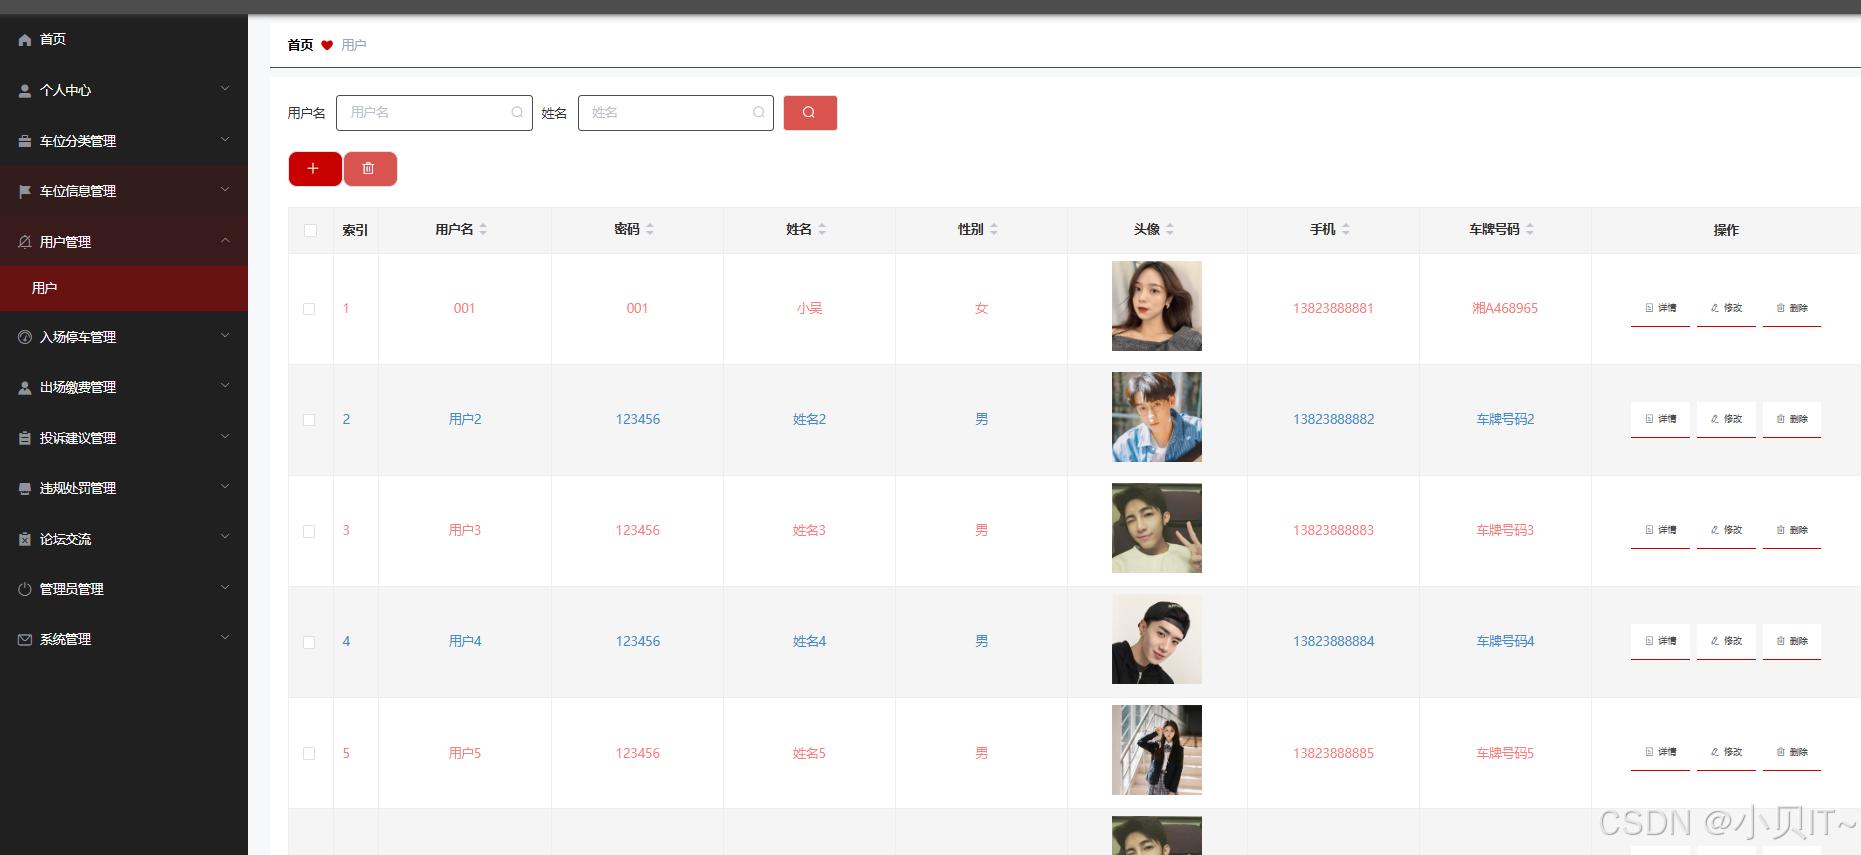The image size is (1861, 855).
Task: Click the red search button with magnifier icon
Action: (810, 113)
